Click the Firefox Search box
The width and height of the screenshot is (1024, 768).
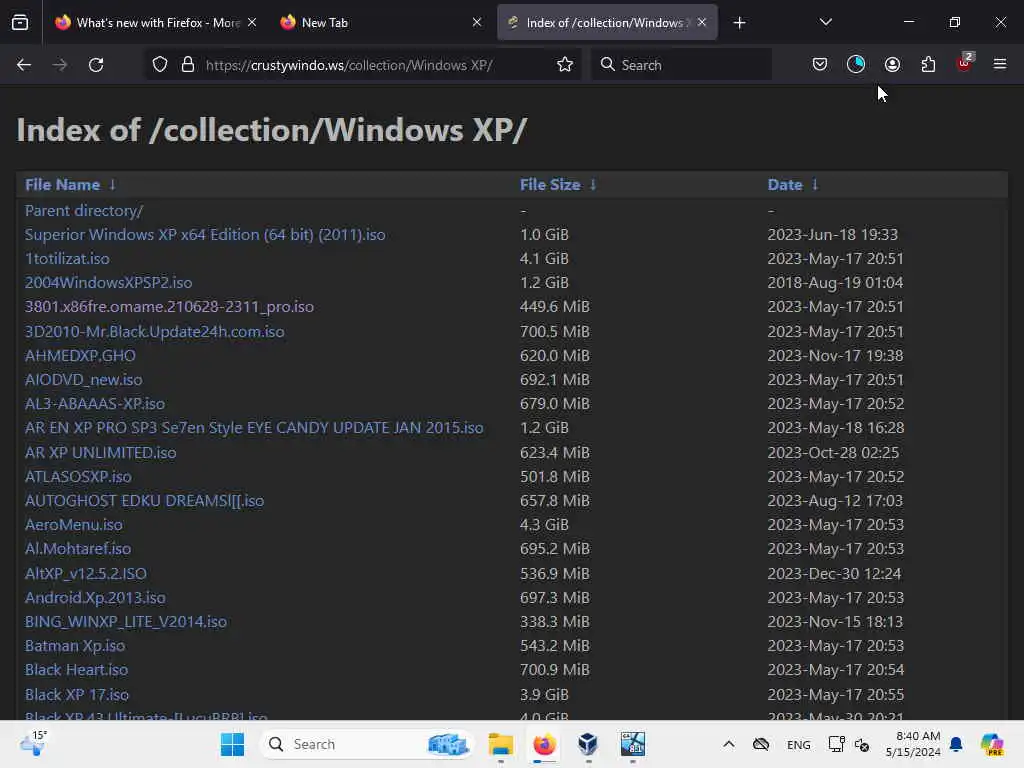(681, 65)
